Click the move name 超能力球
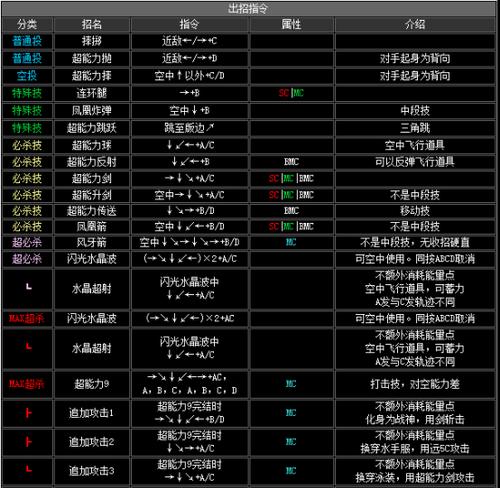This screenshot has height=488, width=500. [92, 145]
